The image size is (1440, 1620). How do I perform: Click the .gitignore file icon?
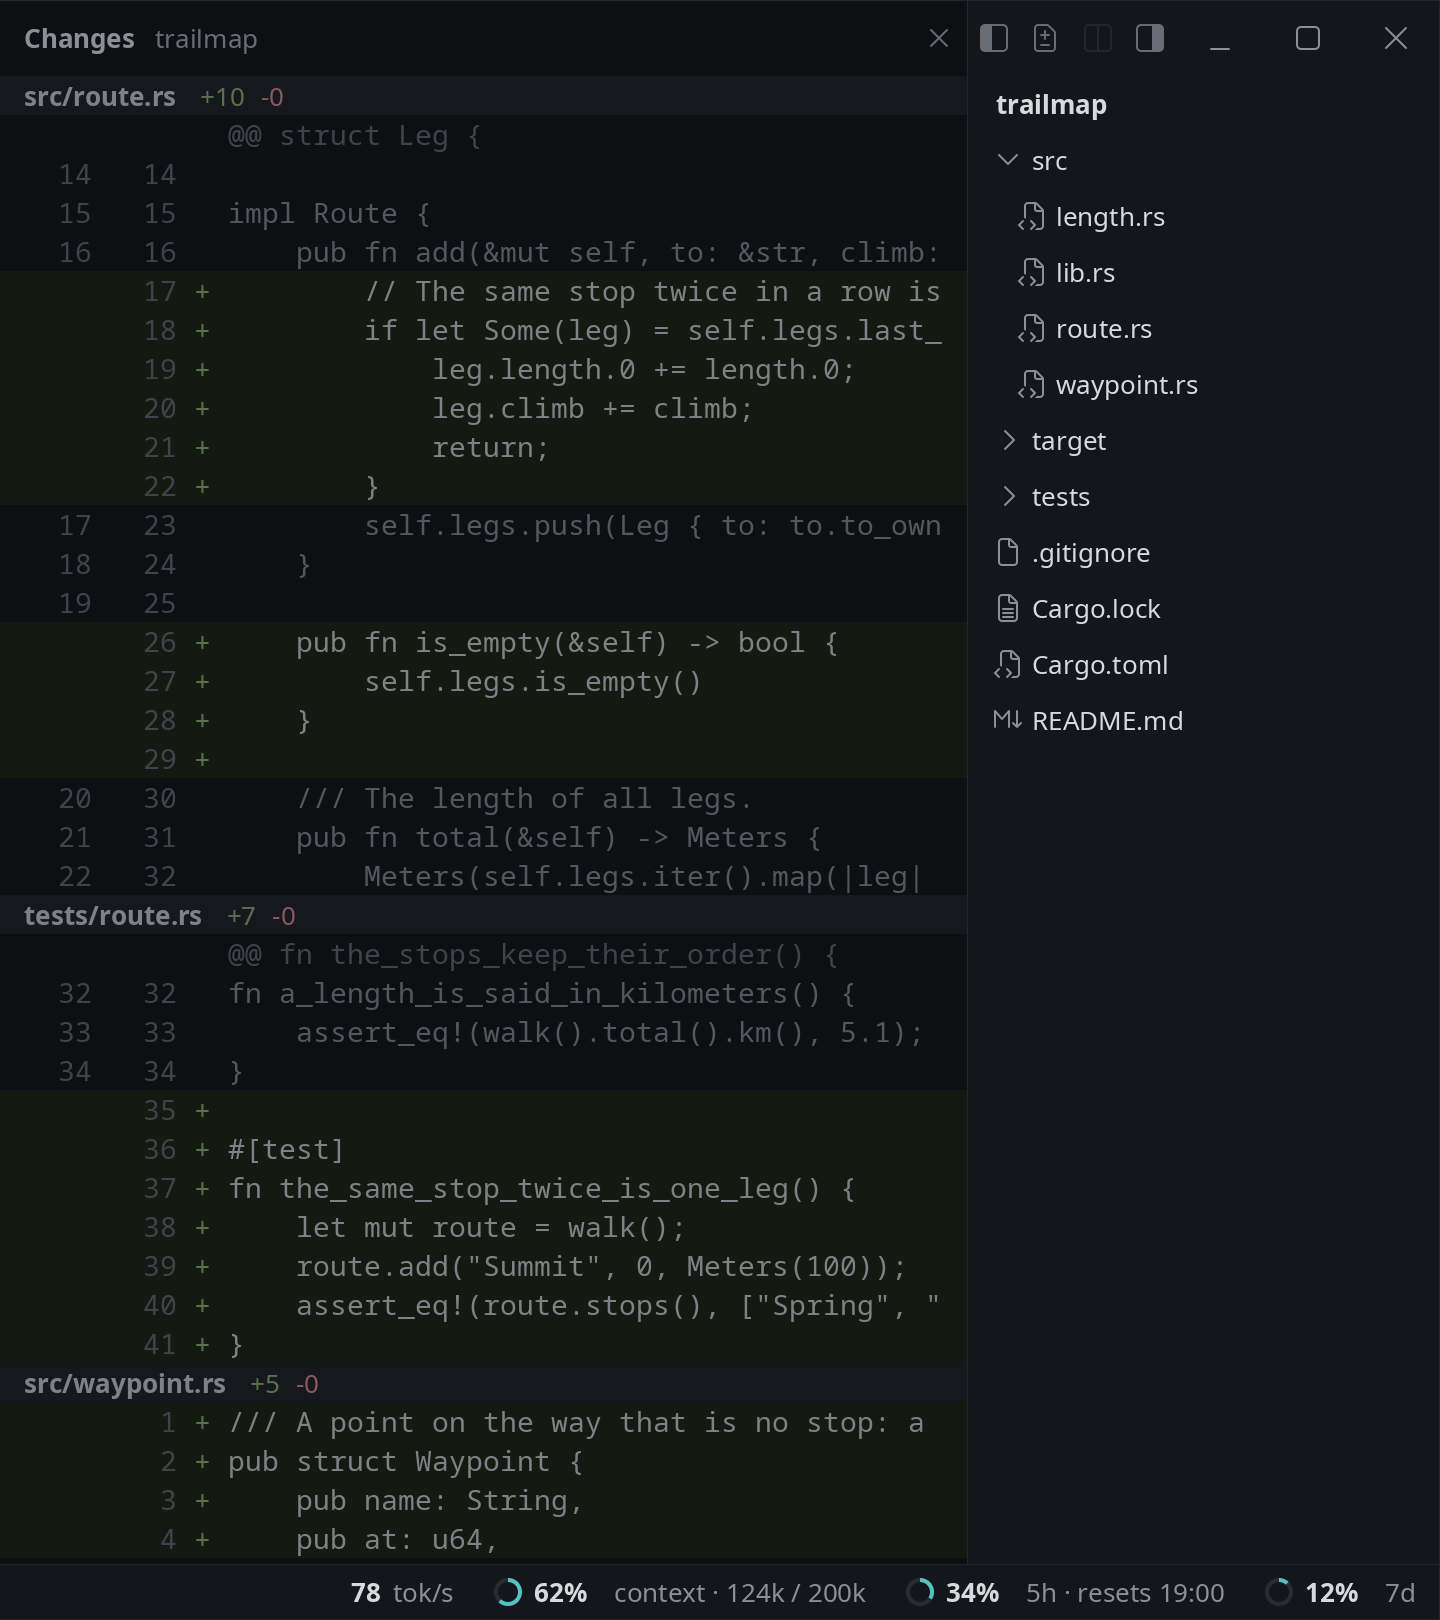(x=1008, y=552)
